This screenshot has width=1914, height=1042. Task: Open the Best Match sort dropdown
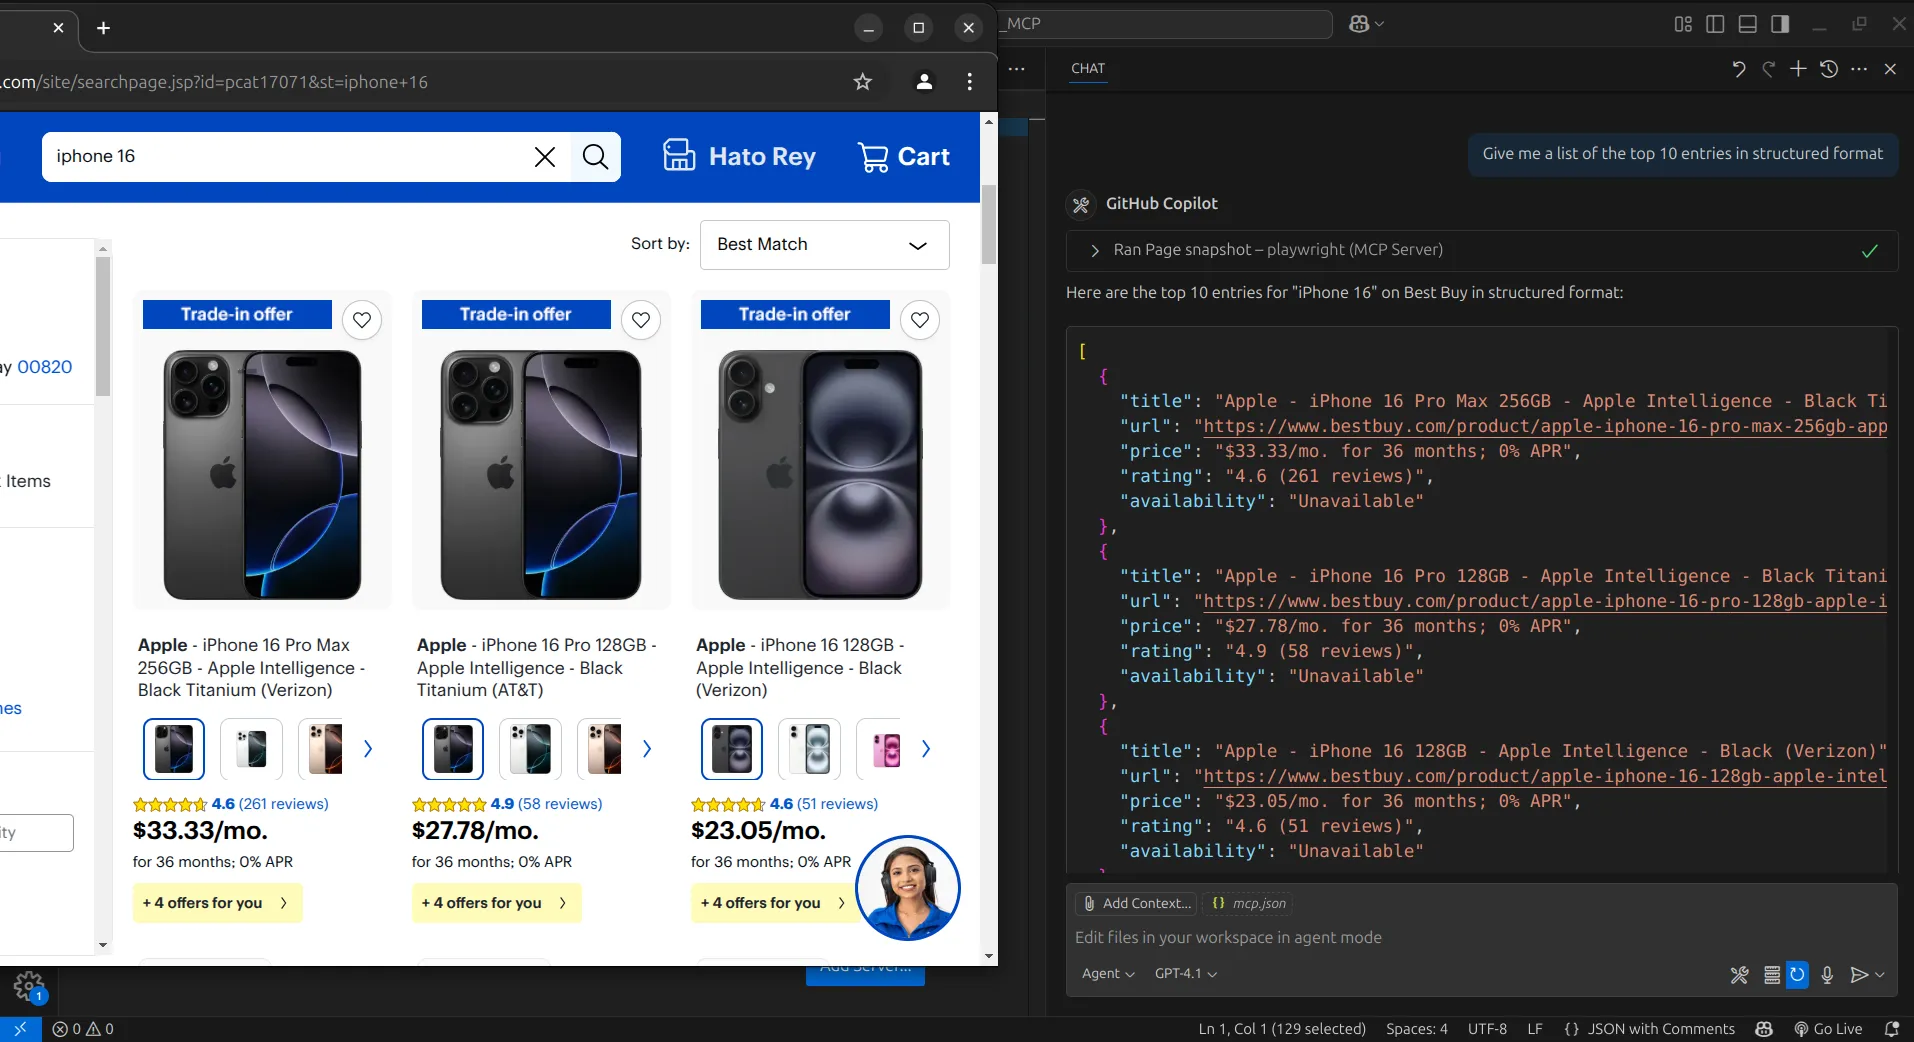824,245
